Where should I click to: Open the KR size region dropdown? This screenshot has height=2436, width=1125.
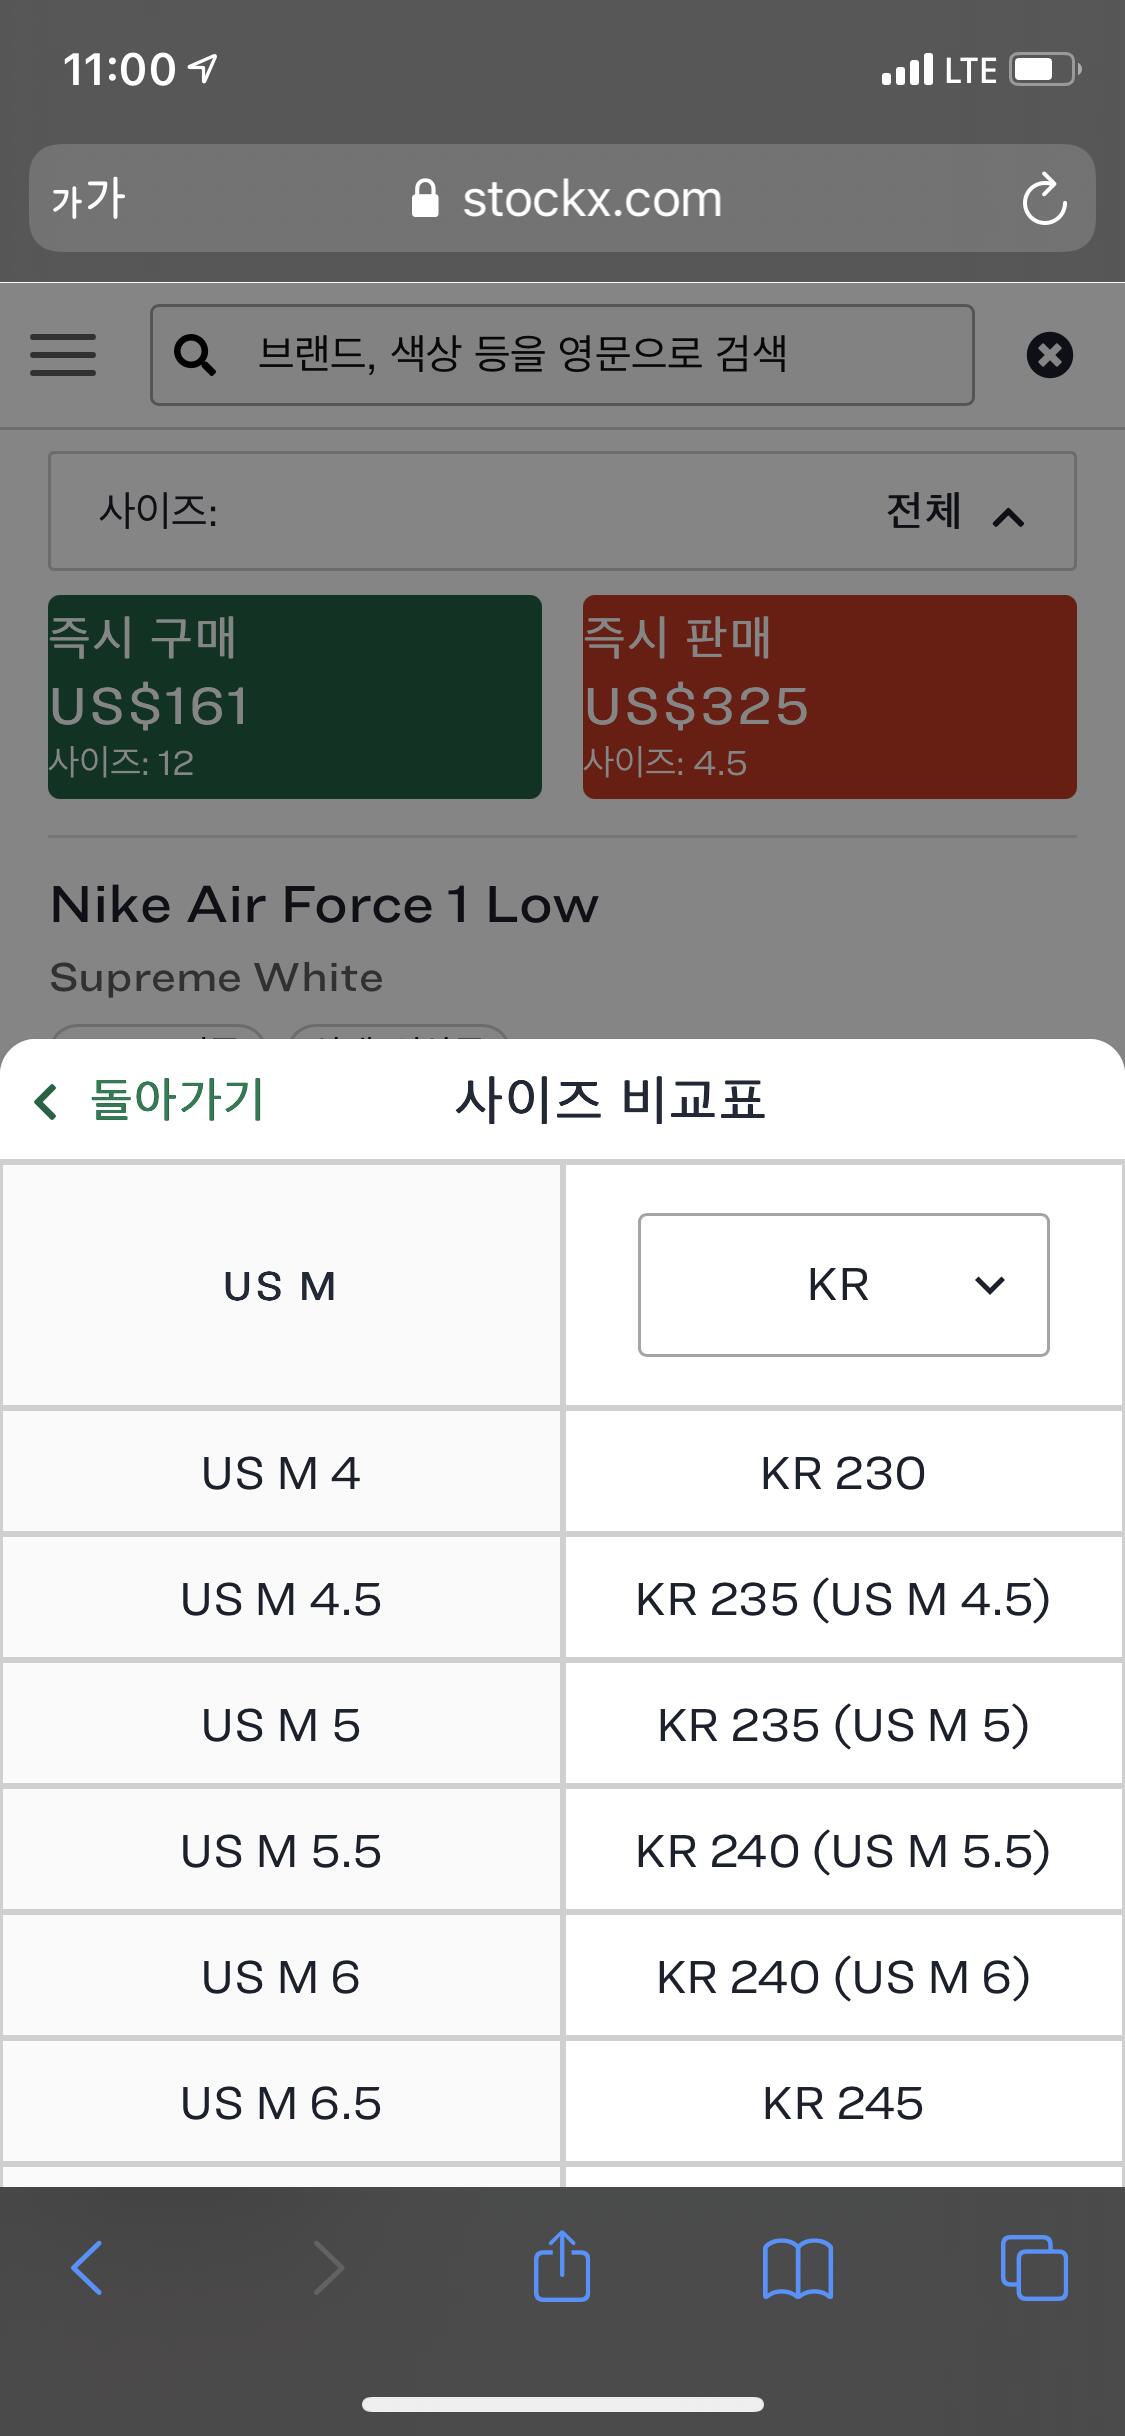click(x=843, y=1285)
